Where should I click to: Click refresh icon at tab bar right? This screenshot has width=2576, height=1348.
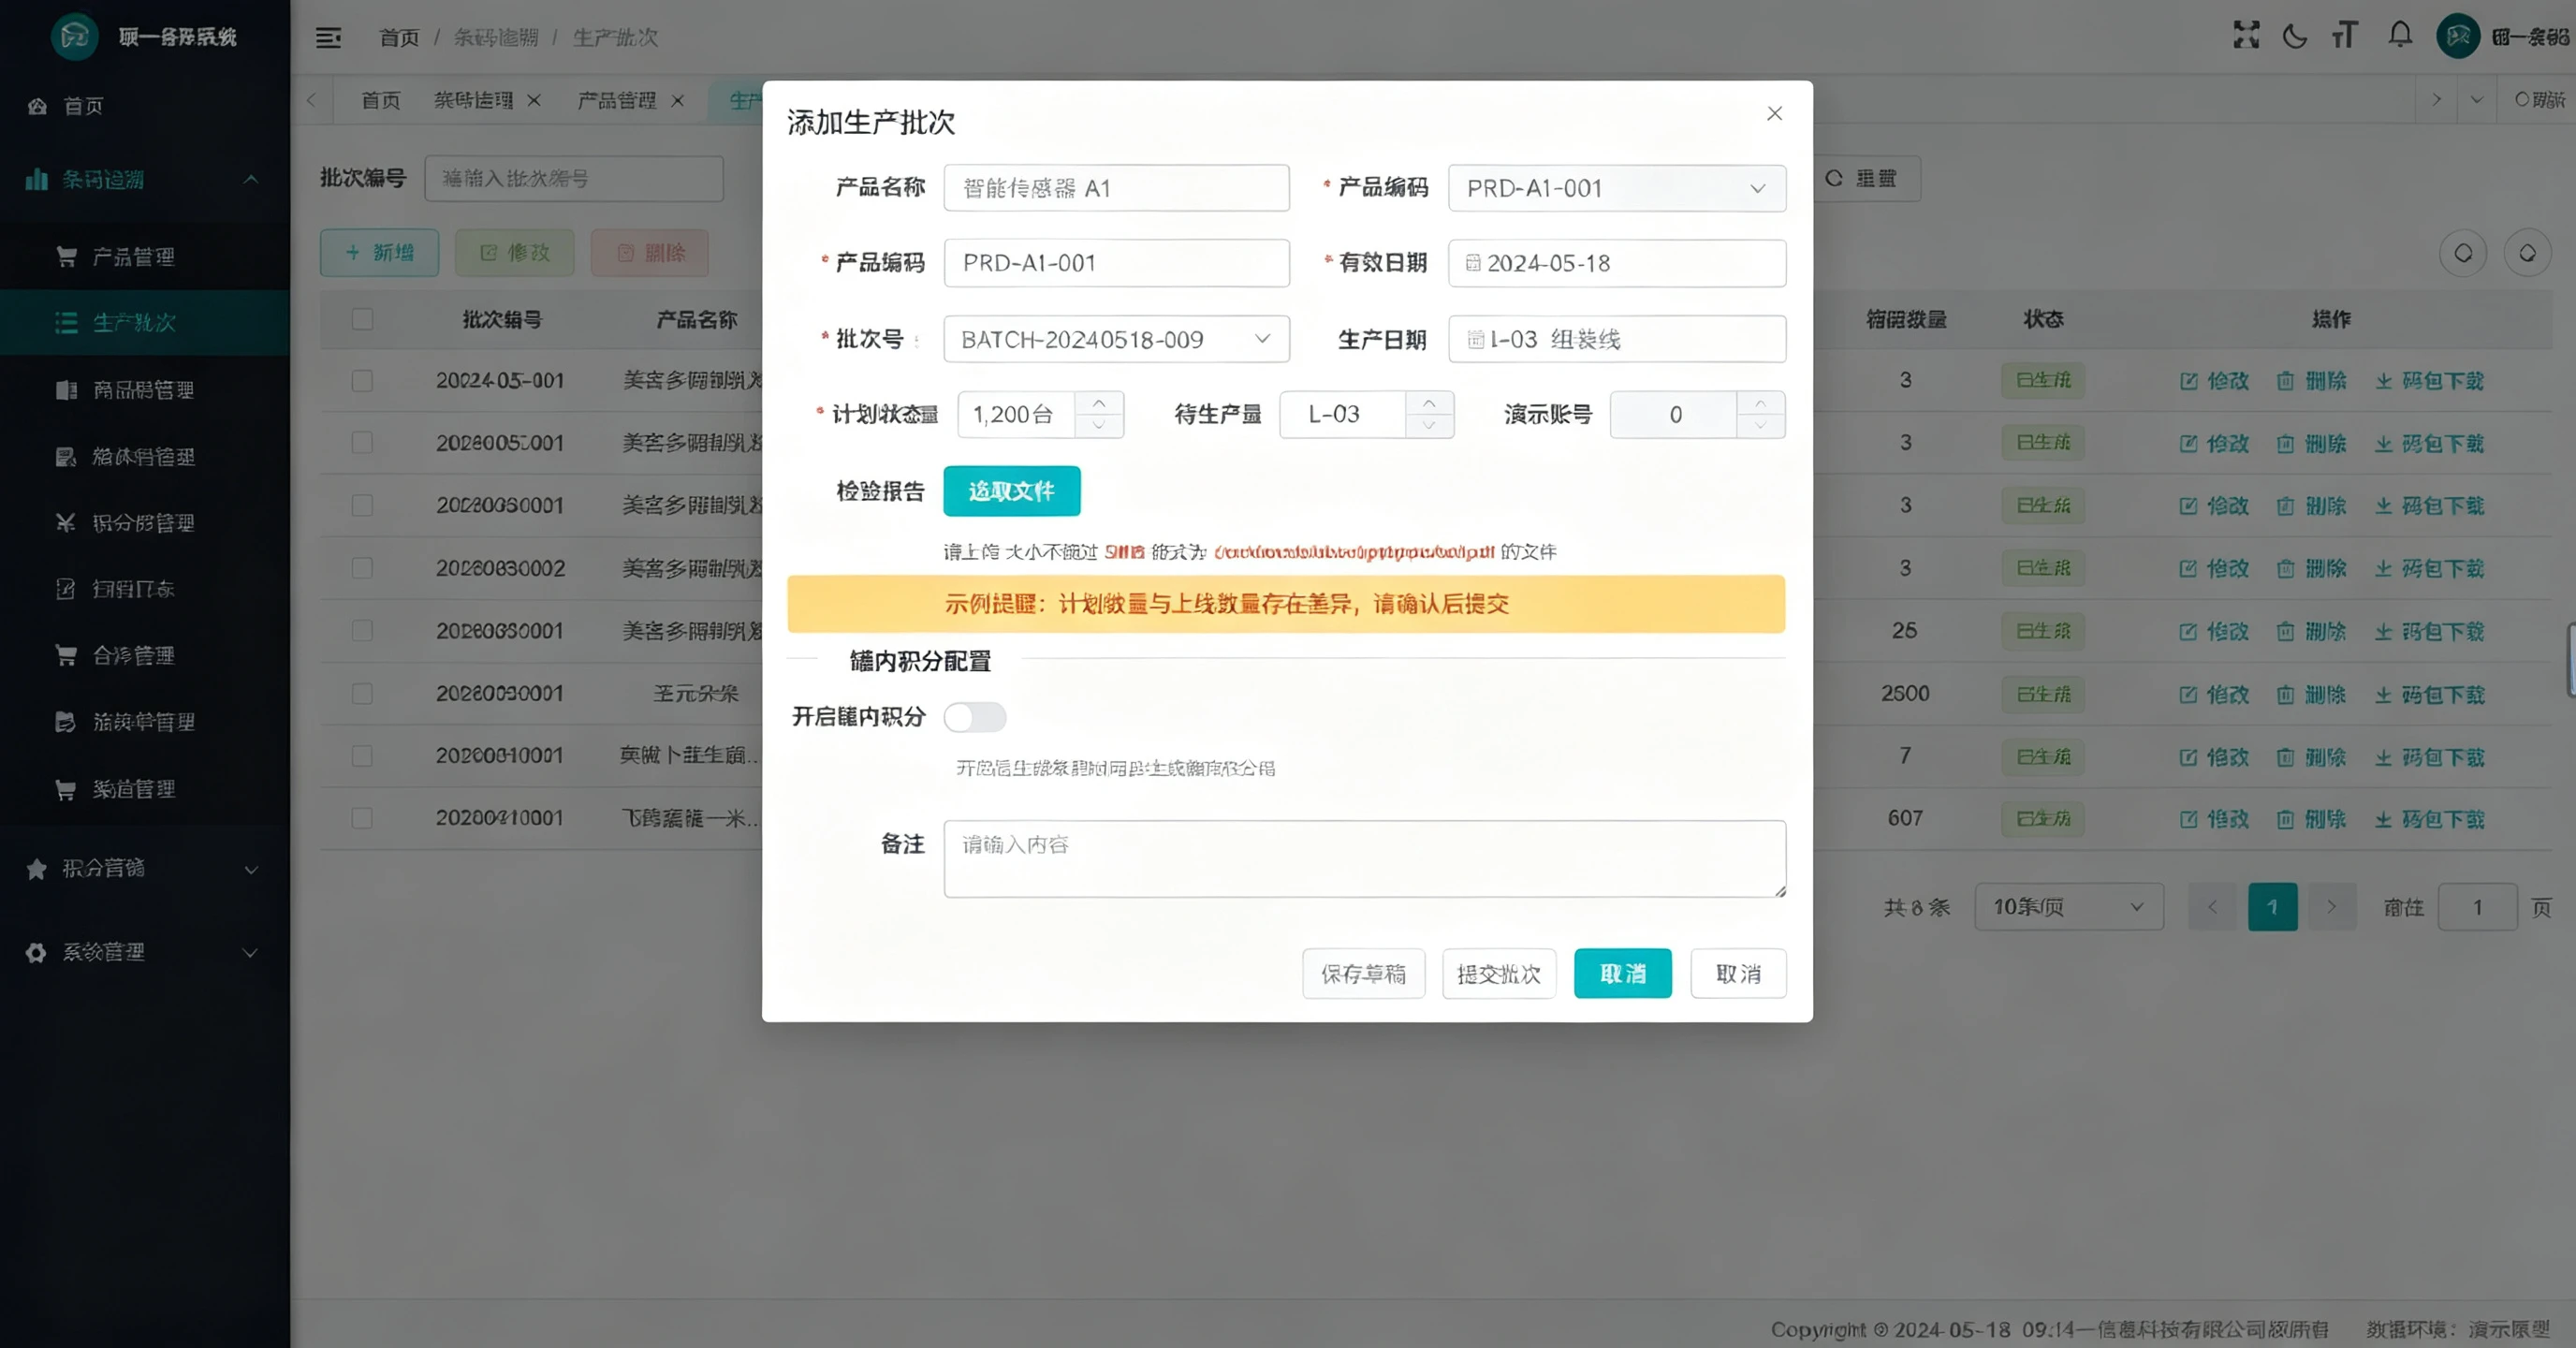(2522, 100)
